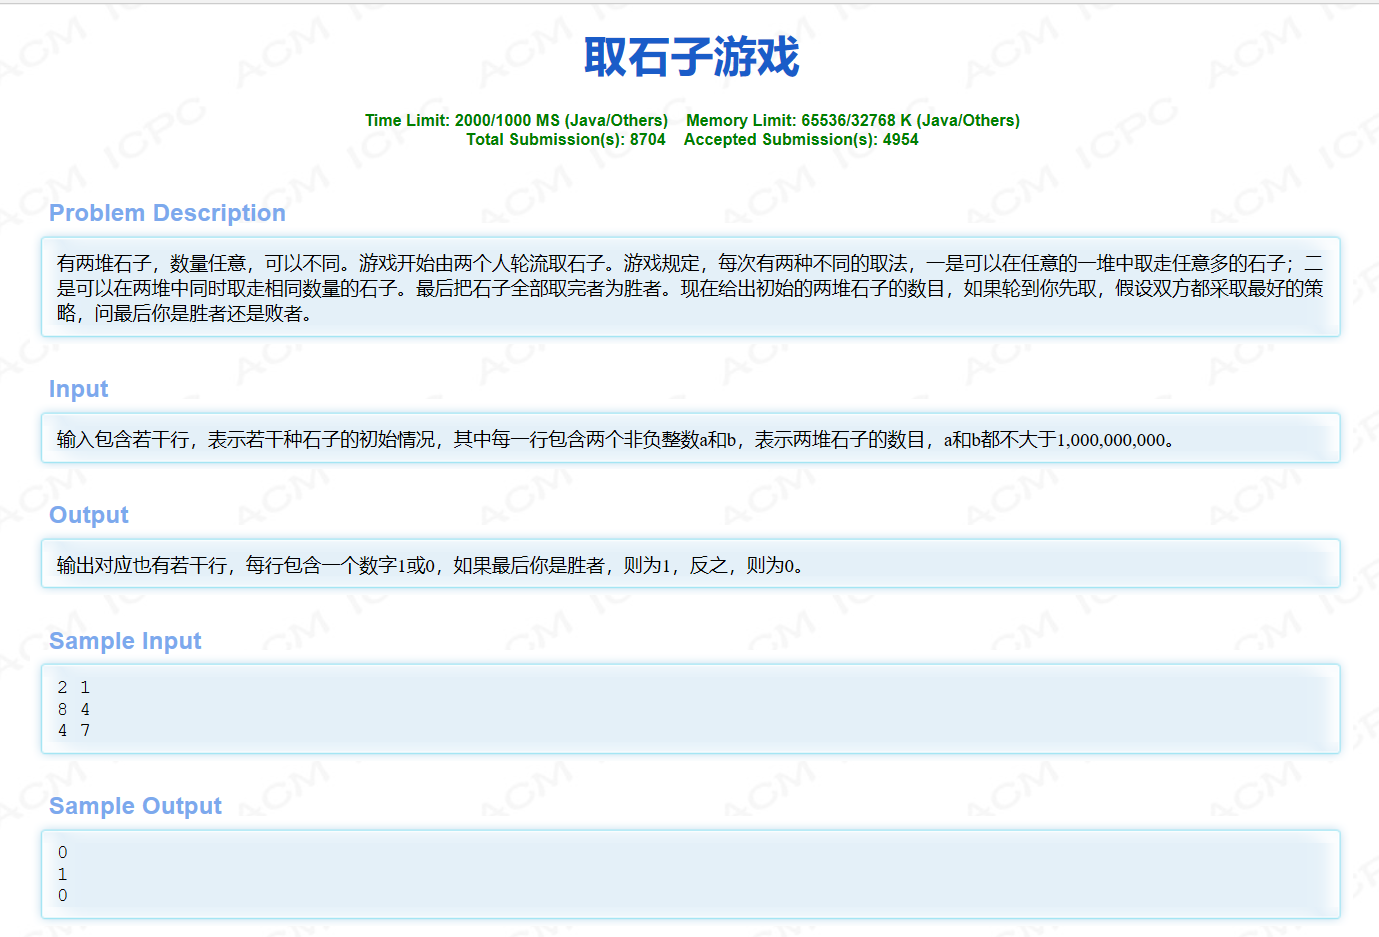The width and height of the screenshot is (1379, 937).
Task: Click the Sample Output heading
Action: click(135, 806)
